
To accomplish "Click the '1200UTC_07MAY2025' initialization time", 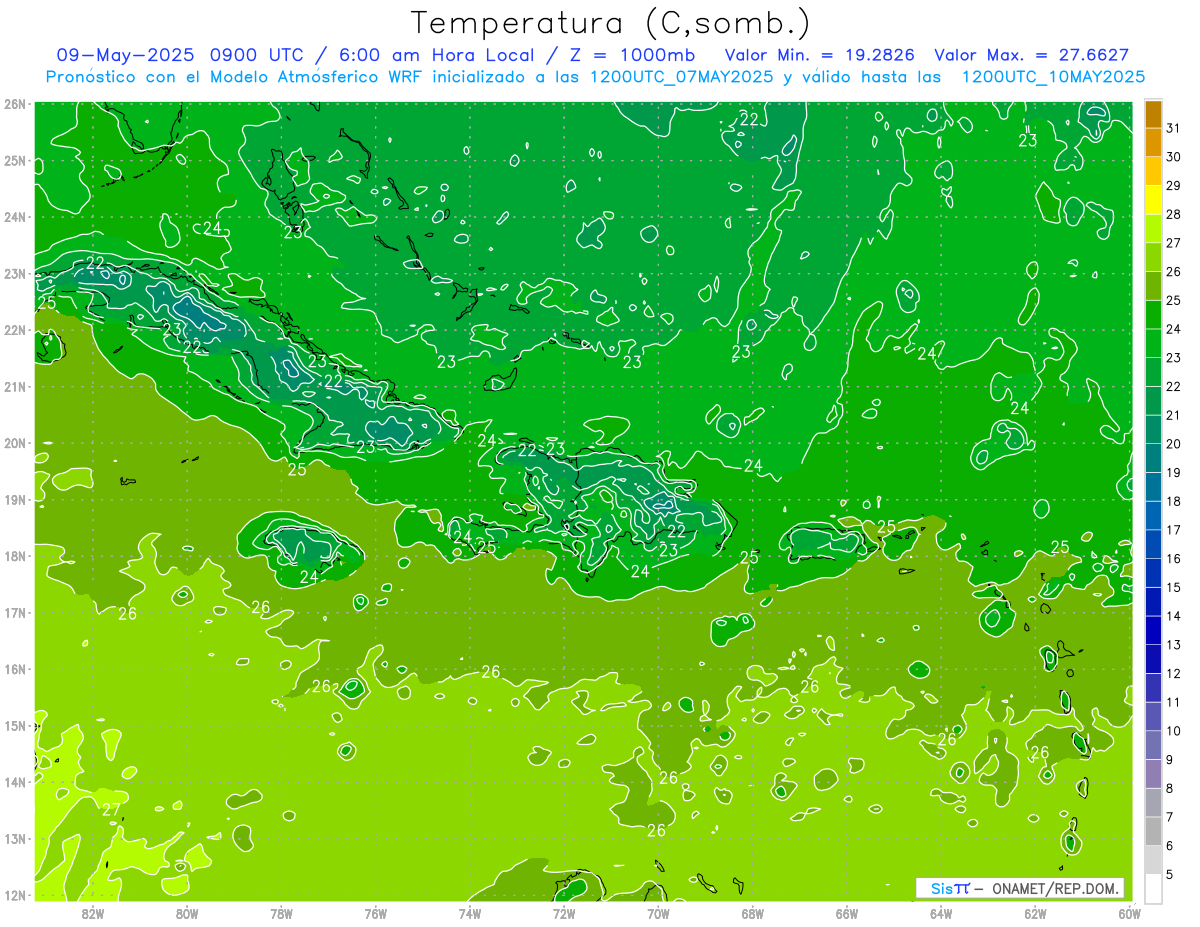I will pyautogui.click(x=682, y=77).
